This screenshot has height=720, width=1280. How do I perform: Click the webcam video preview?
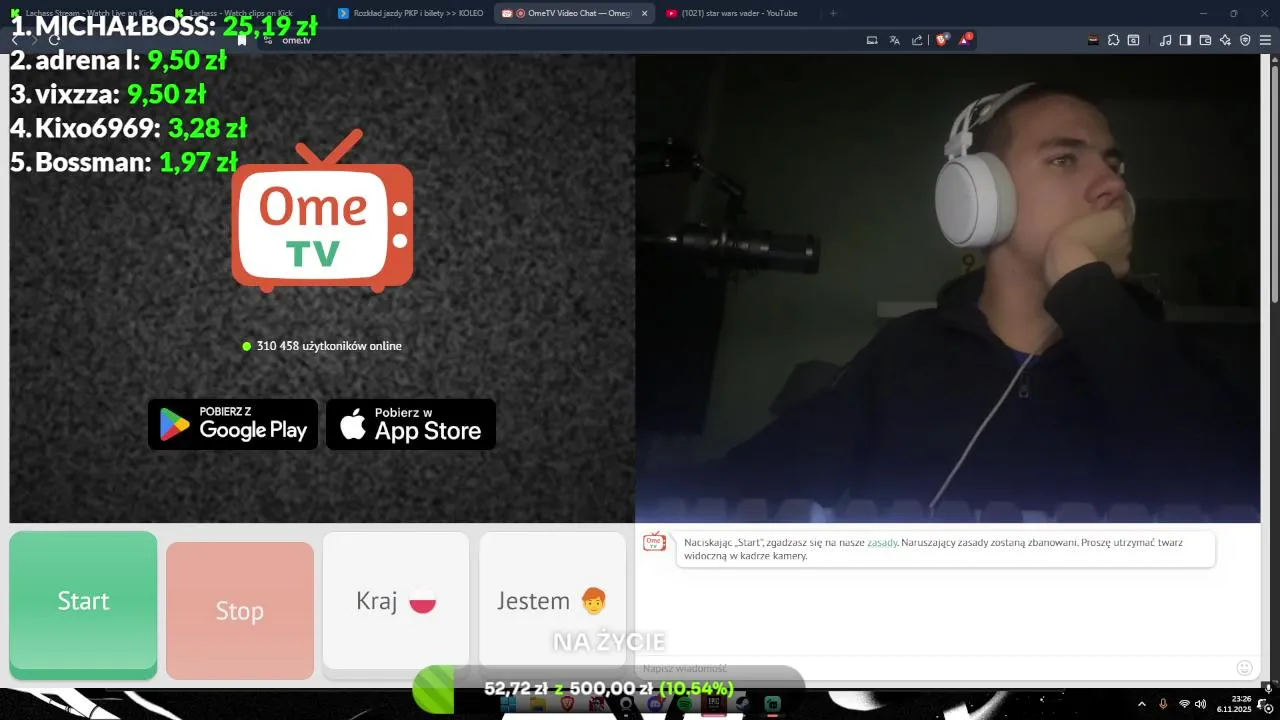coord(948,288)
